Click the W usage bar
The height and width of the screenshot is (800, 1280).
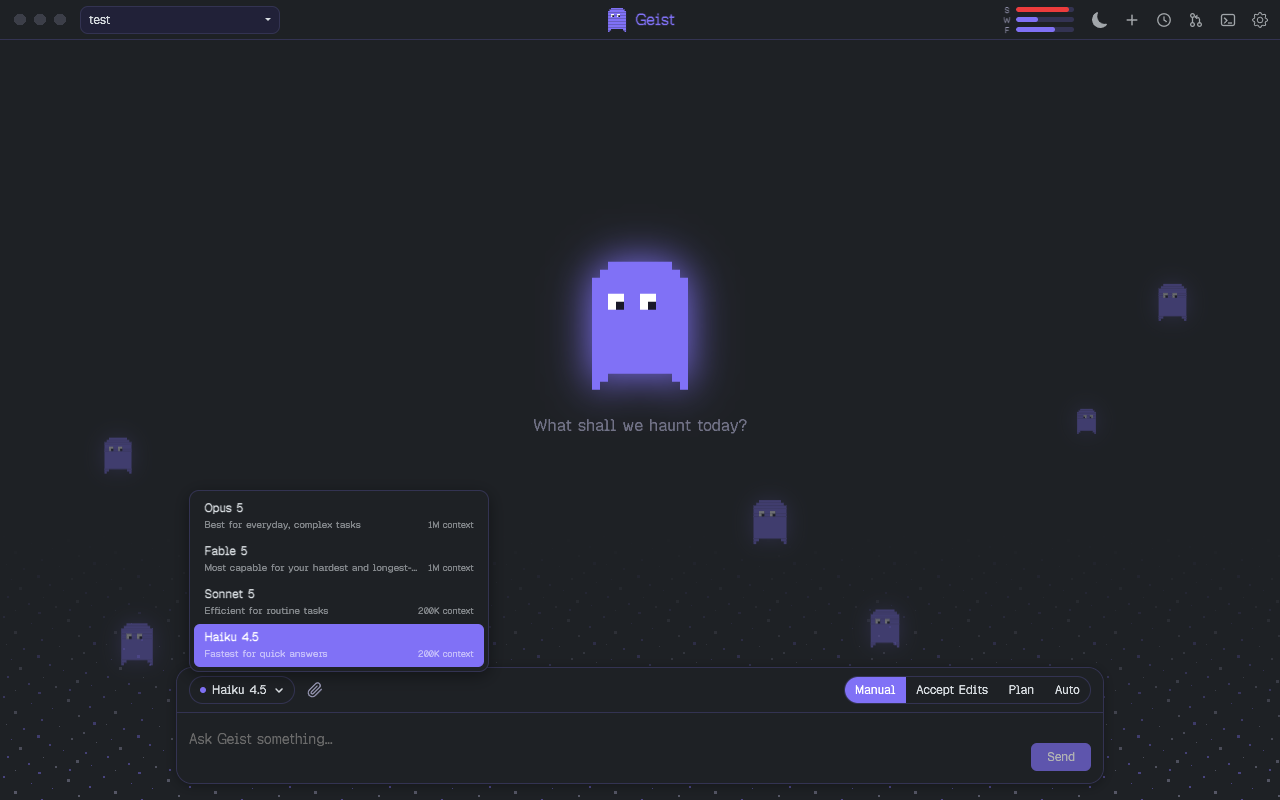pos(1045,19)
